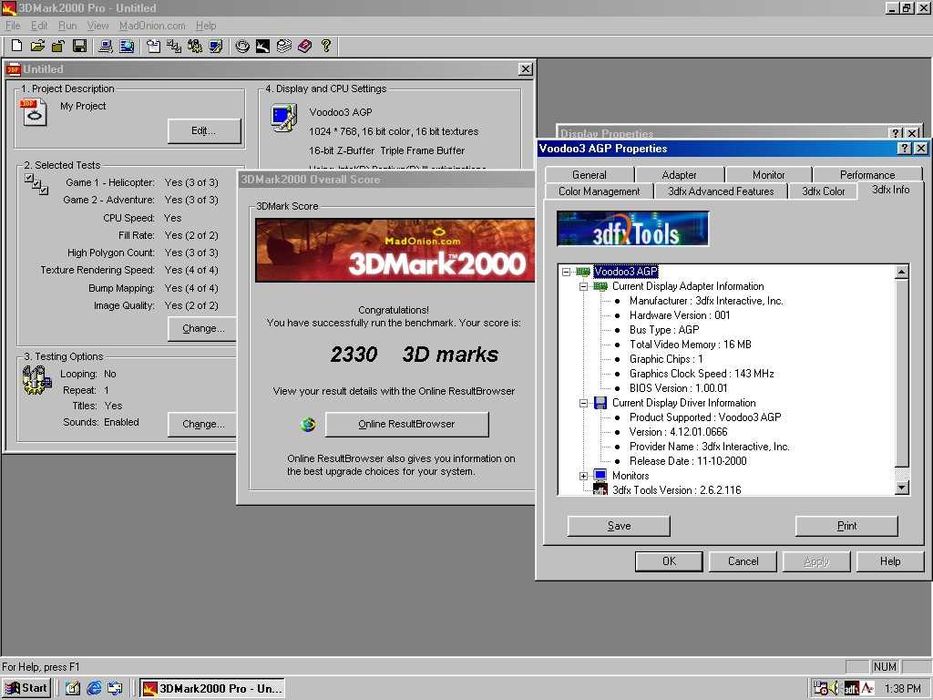Click the monitor icon in Display and CPU Settings
933x700 pixels.
click(284, 117)
